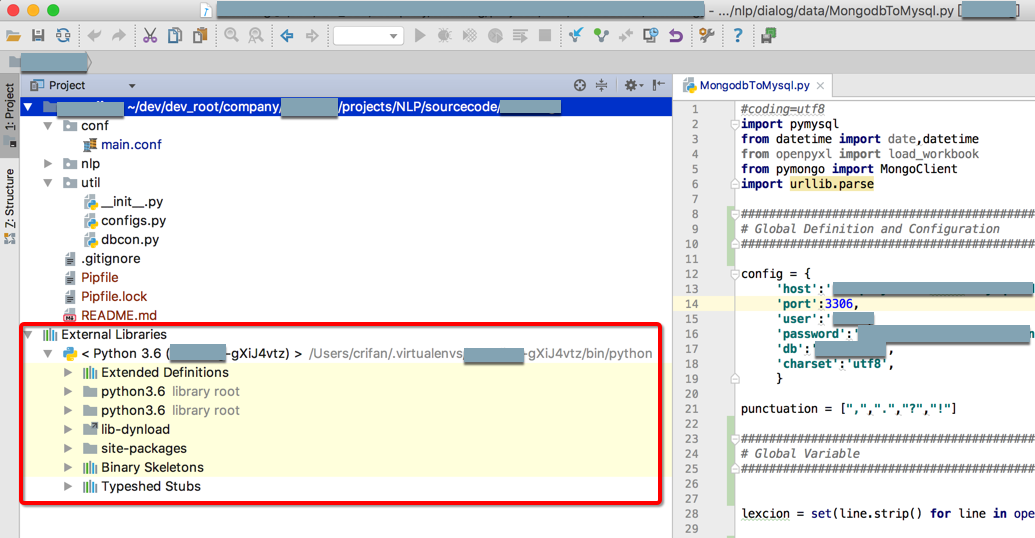Select main.conf in the project tree
The image size is (1035, 538).
pos(131,145)
